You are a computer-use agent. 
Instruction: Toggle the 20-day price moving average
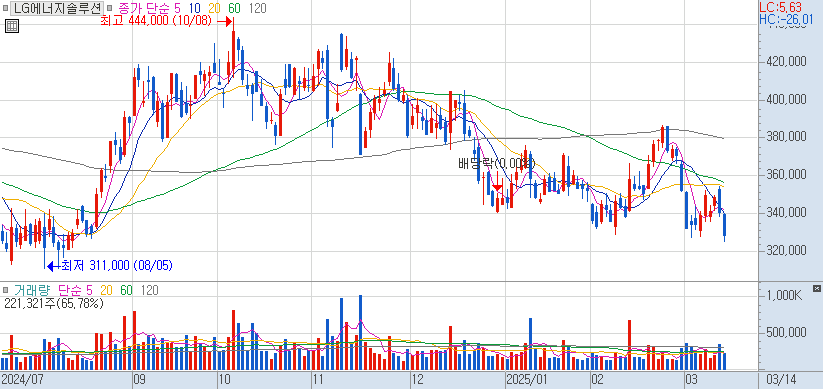[x=214, y=8]
